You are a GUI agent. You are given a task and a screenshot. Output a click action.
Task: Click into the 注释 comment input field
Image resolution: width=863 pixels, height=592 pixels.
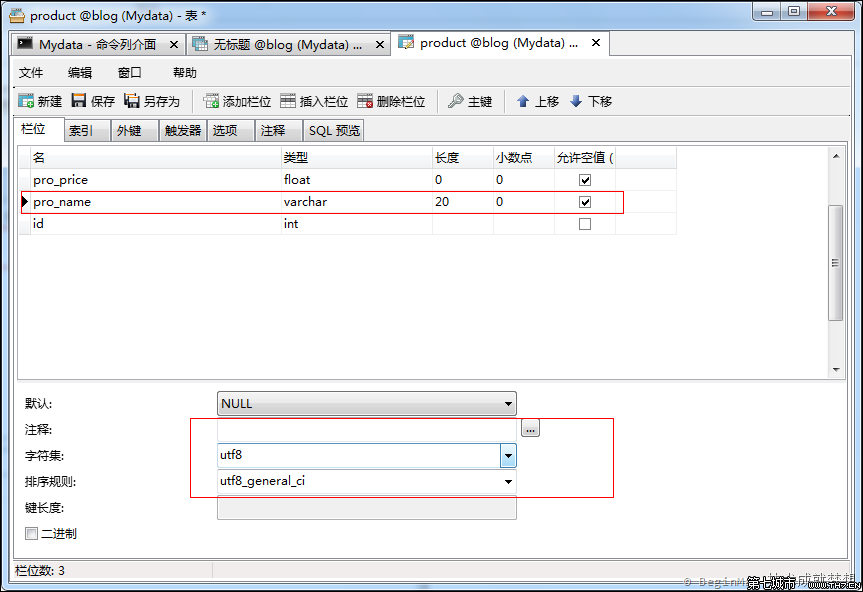coord(367,429)
